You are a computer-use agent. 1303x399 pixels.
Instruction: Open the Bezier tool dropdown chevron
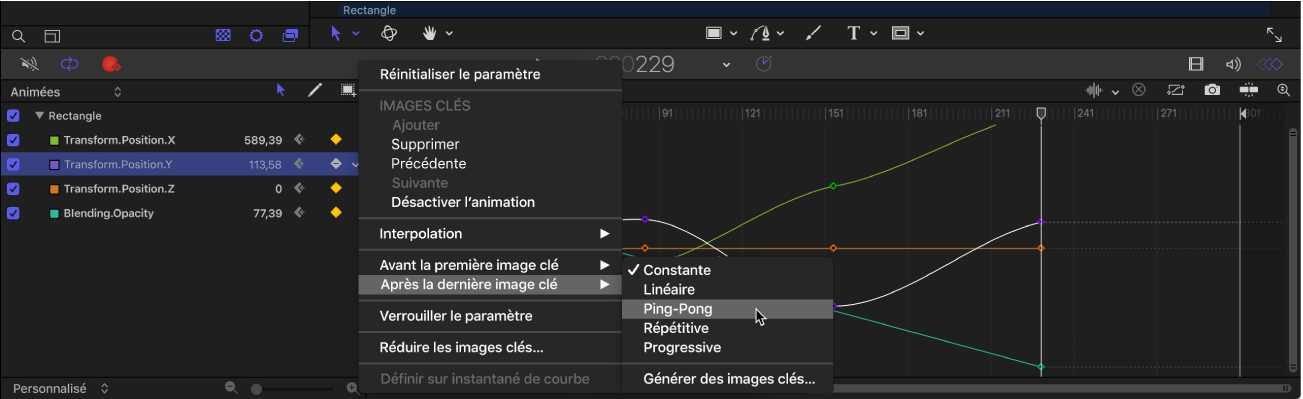click(x=781, y=34)
